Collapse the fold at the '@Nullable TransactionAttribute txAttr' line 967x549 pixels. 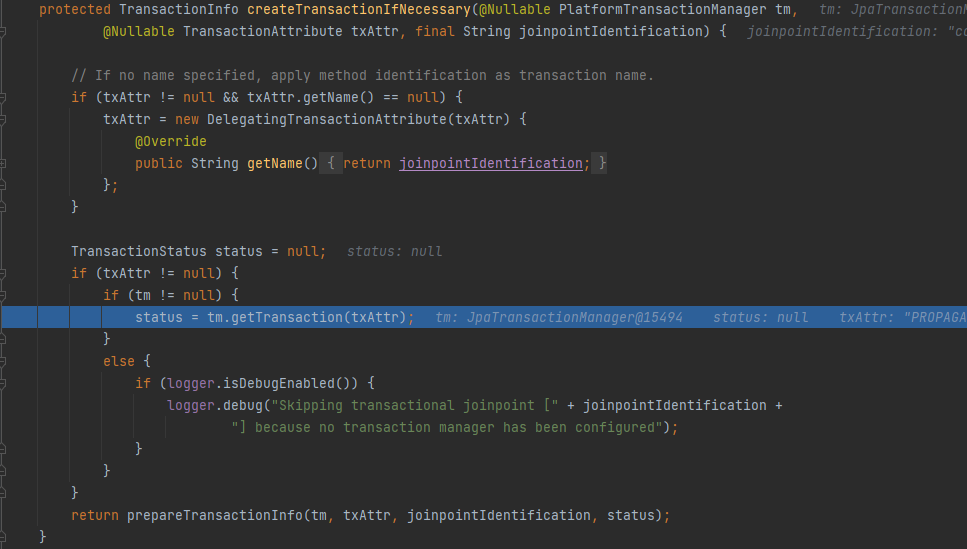coord(2,31)
